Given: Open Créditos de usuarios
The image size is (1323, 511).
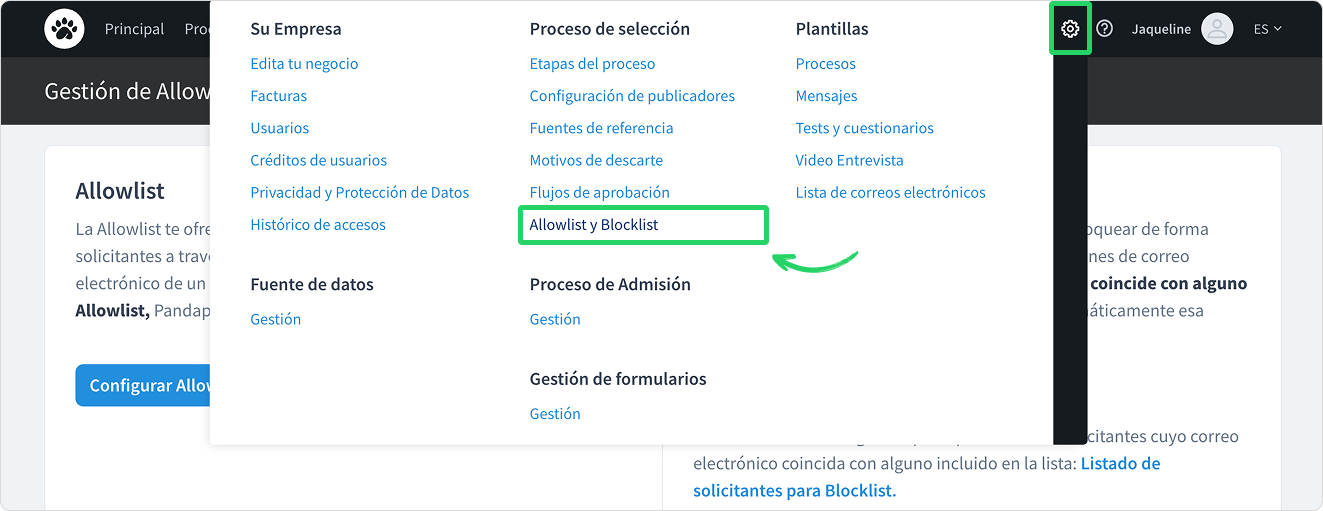Looking at the screenshot, I should click(x=319, y=160).
